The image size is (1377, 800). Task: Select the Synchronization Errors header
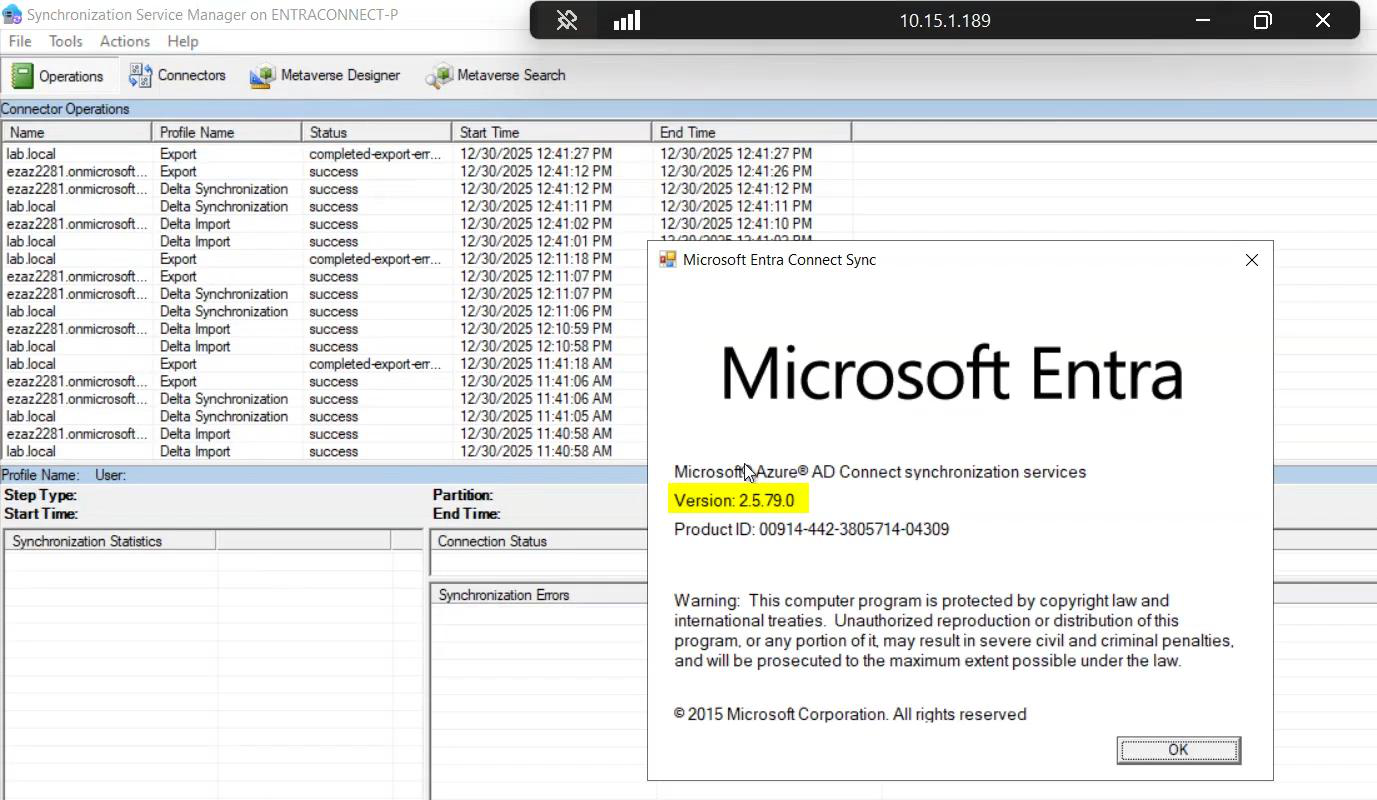[x=540, y=595]
